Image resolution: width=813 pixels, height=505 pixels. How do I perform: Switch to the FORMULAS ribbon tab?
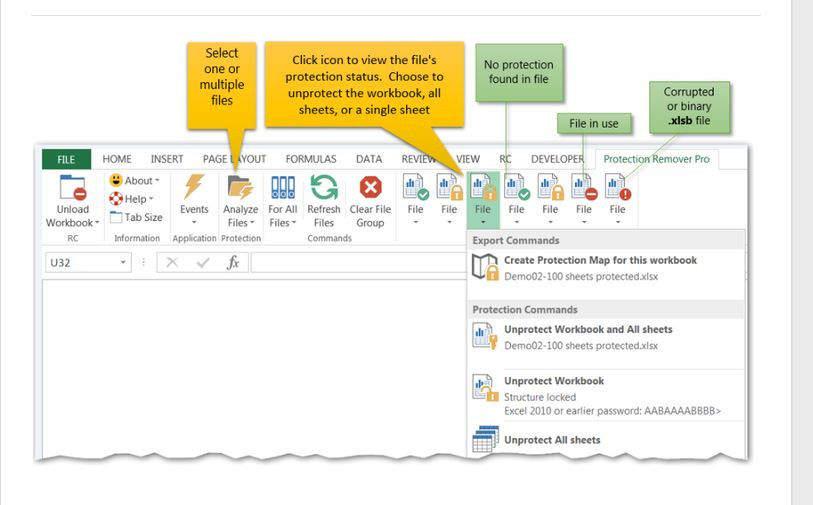tap(310, 159)
